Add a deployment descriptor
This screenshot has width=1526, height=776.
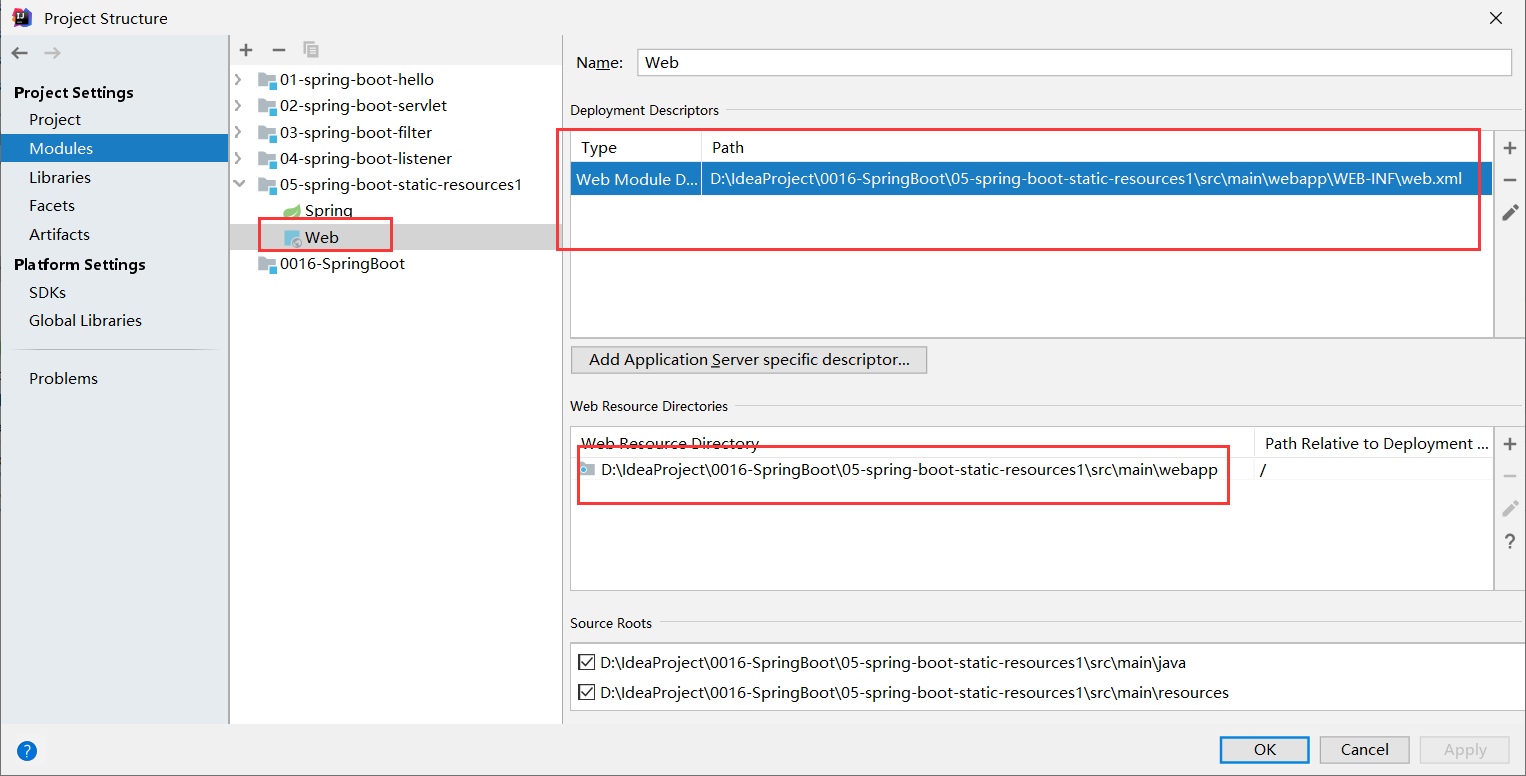1510,148
